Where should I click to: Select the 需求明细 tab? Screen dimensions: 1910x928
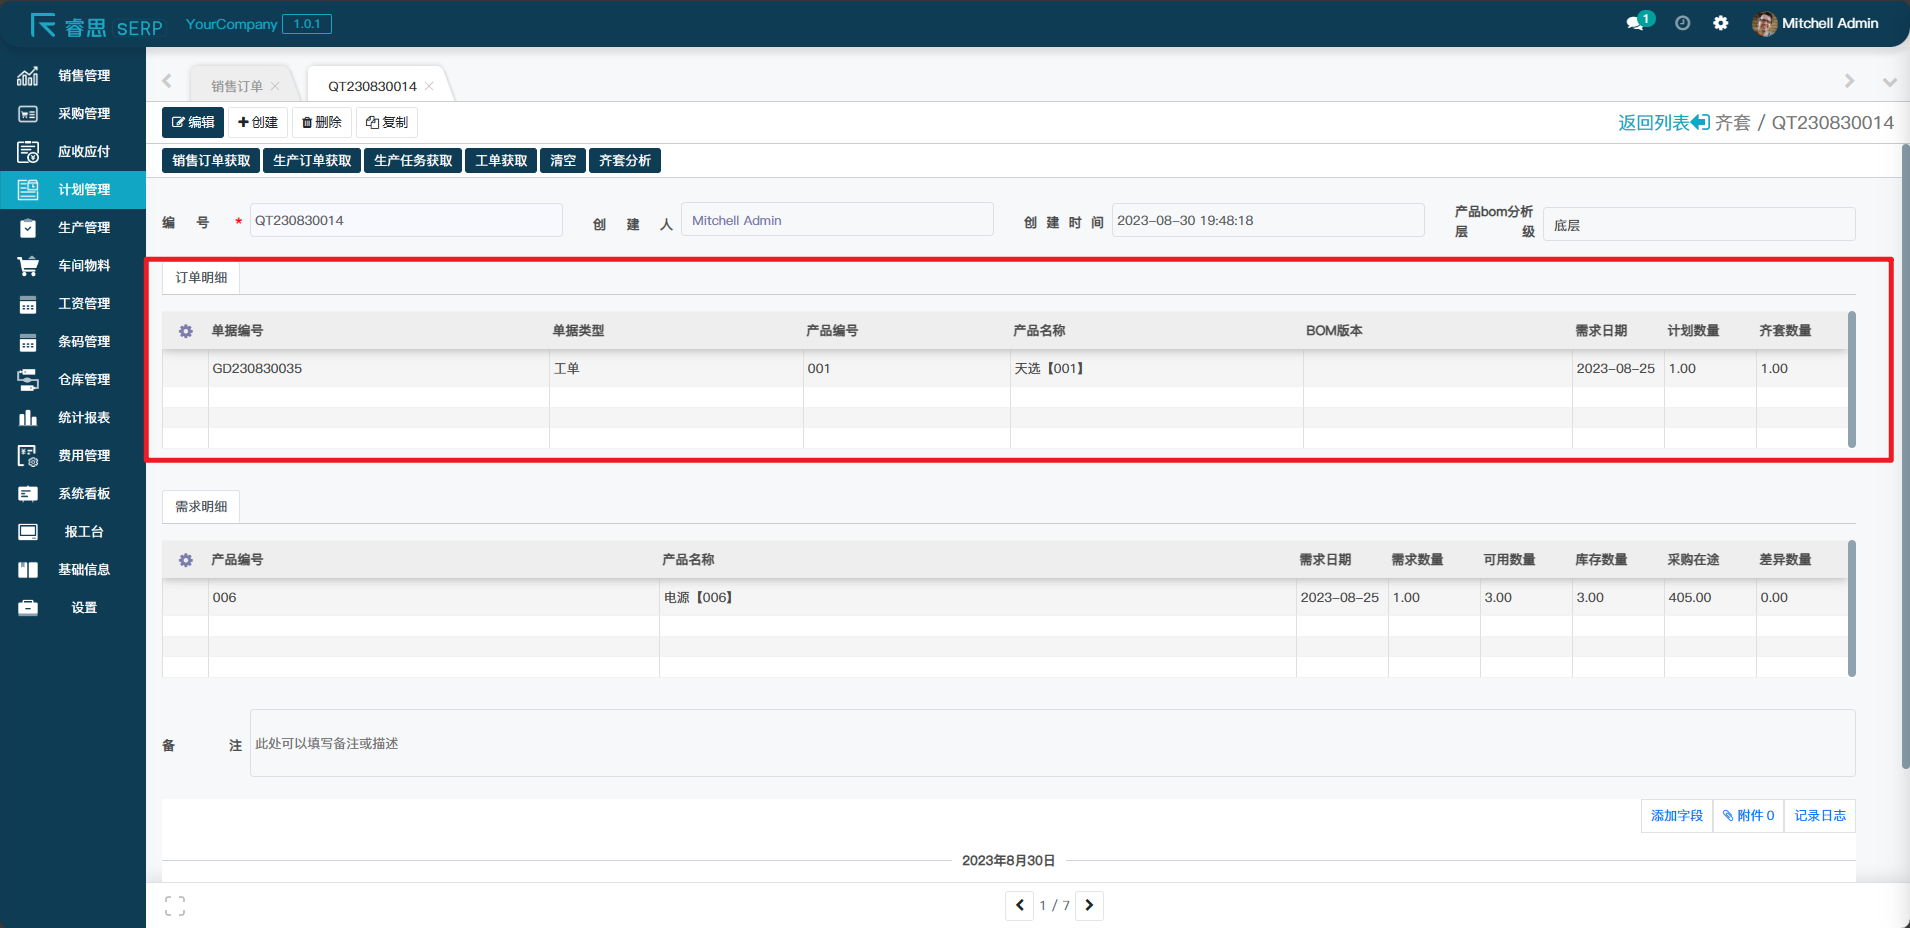pyautogui.click(x=201, y=507)
